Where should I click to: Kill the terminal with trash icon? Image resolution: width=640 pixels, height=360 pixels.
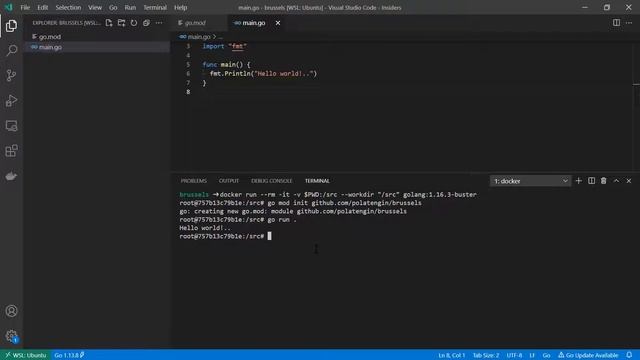pos(604,181)
